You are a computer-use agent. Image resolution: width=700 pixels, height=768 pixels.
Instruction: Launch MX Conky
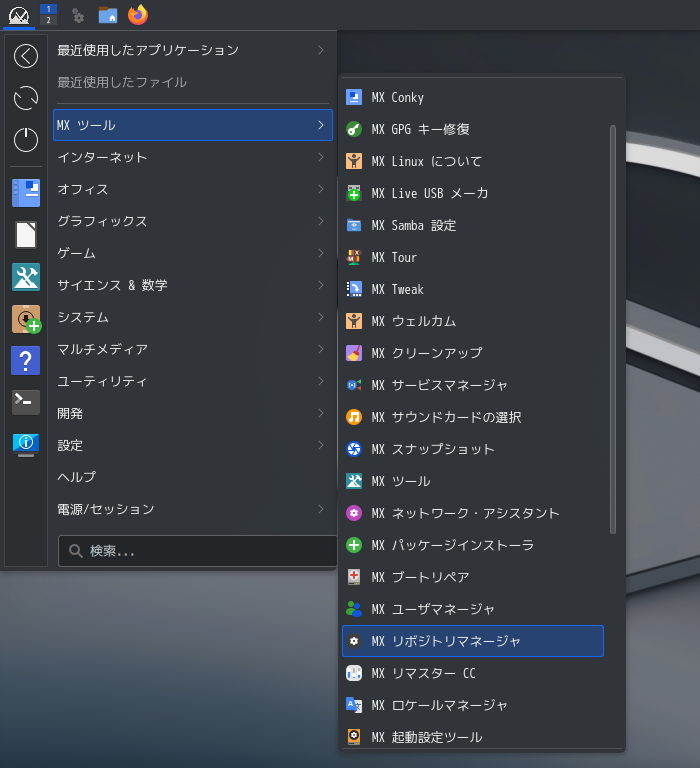pyautogui.click(x=473, y=97)
